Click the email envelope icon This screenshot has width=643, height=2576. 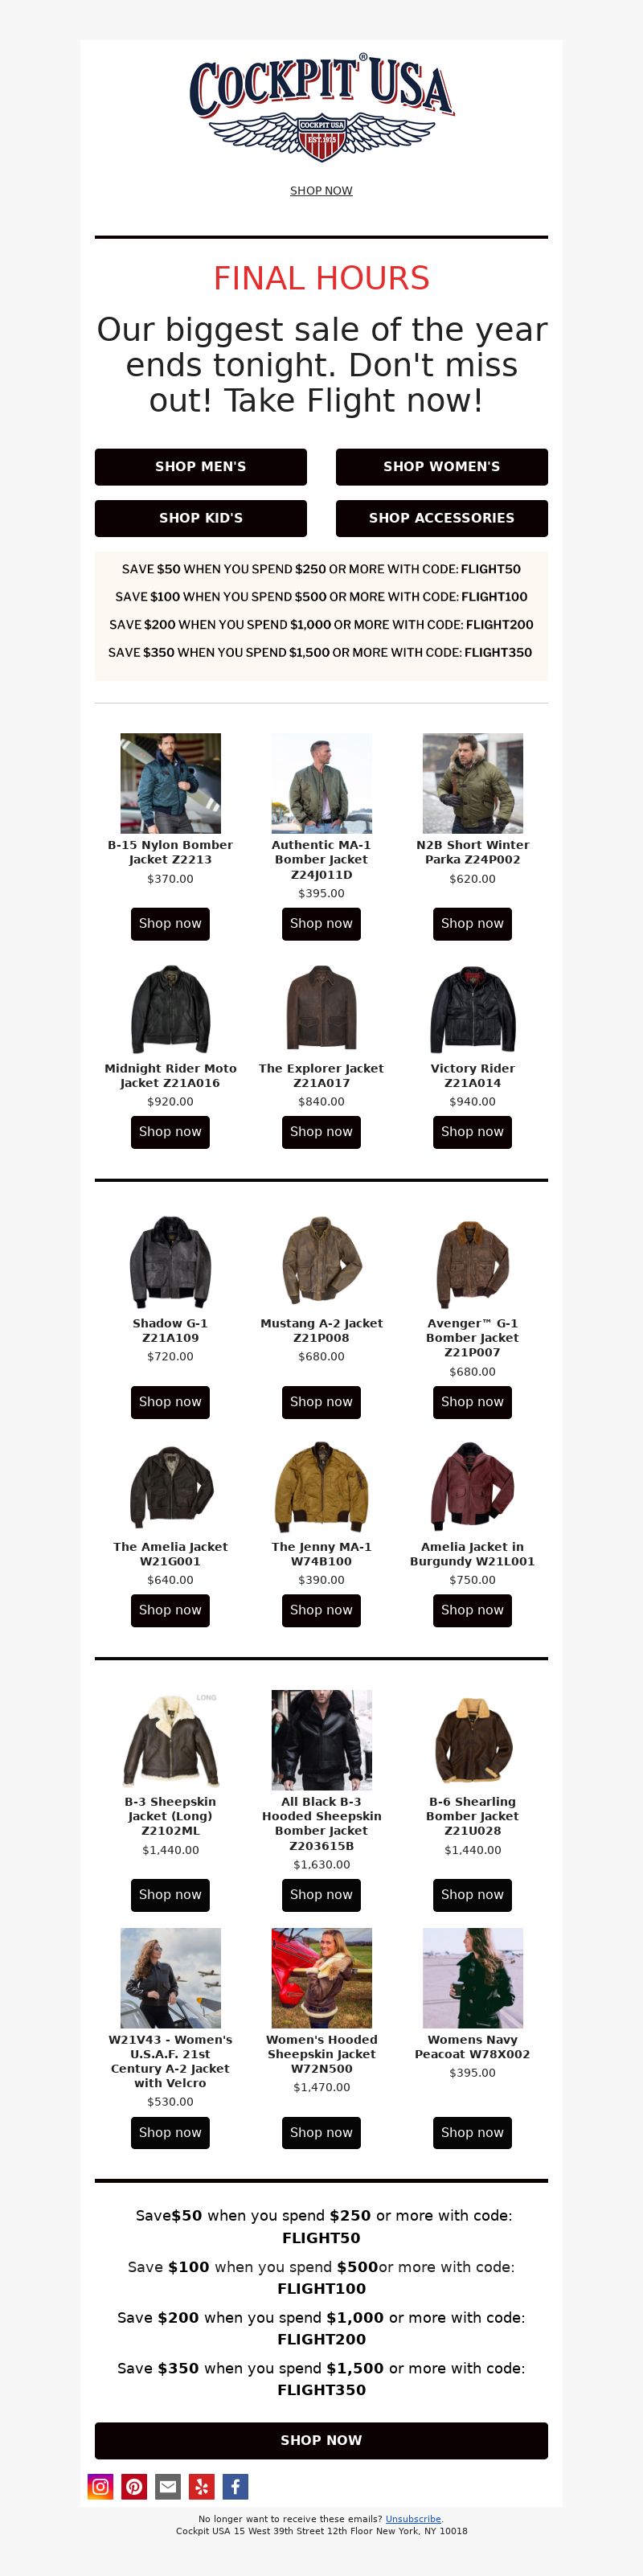(168, 2486)
